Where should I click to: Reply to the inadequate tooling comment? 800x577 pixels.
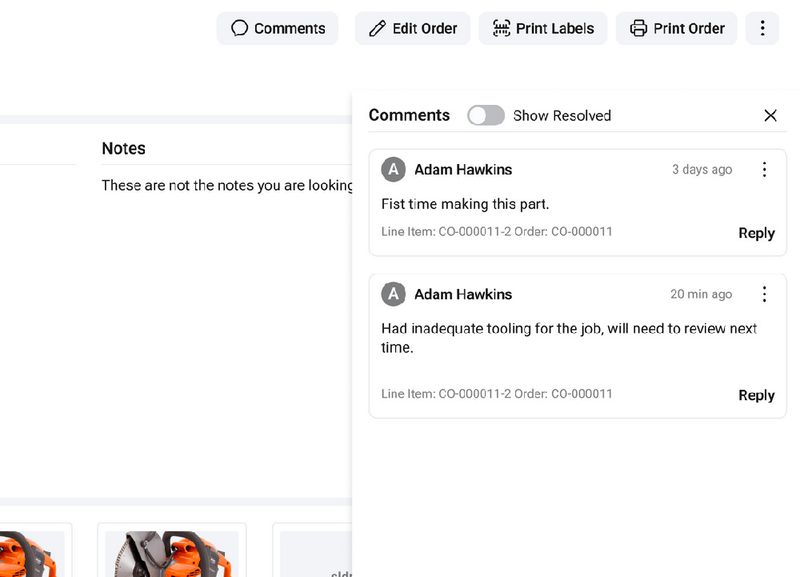(x=756, y=395)
